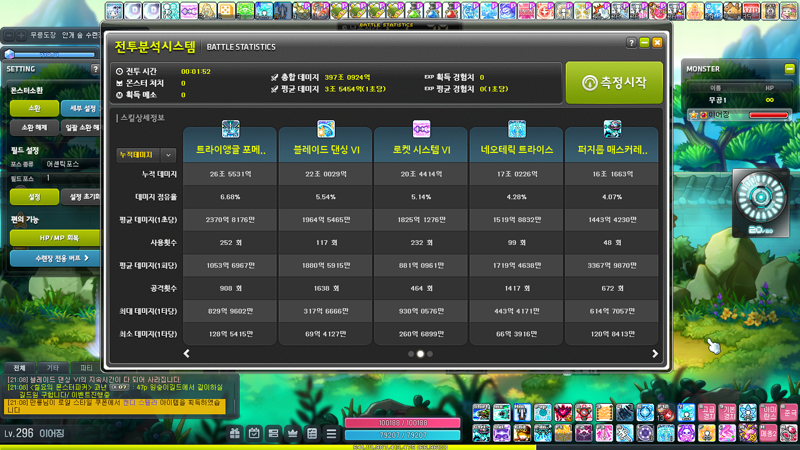Click the 필드포스 input field
800x450 pixels.
(71, 178)
